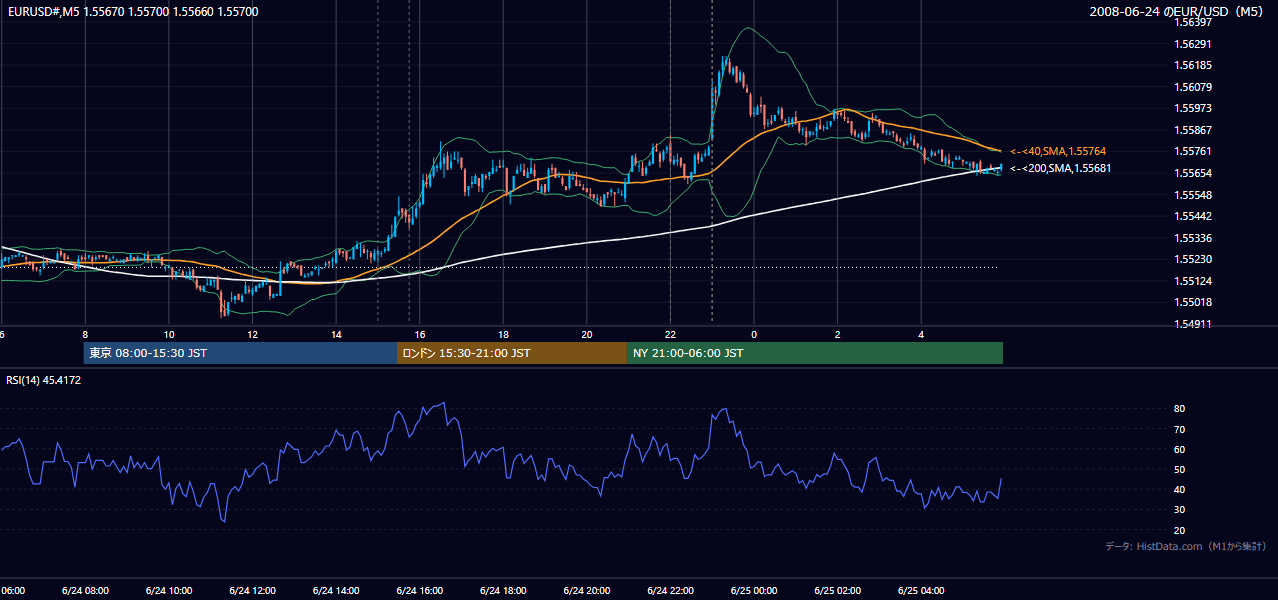1278x600 pixels.
Task: Click RSI scale value 30
Action: point(1180,510)
